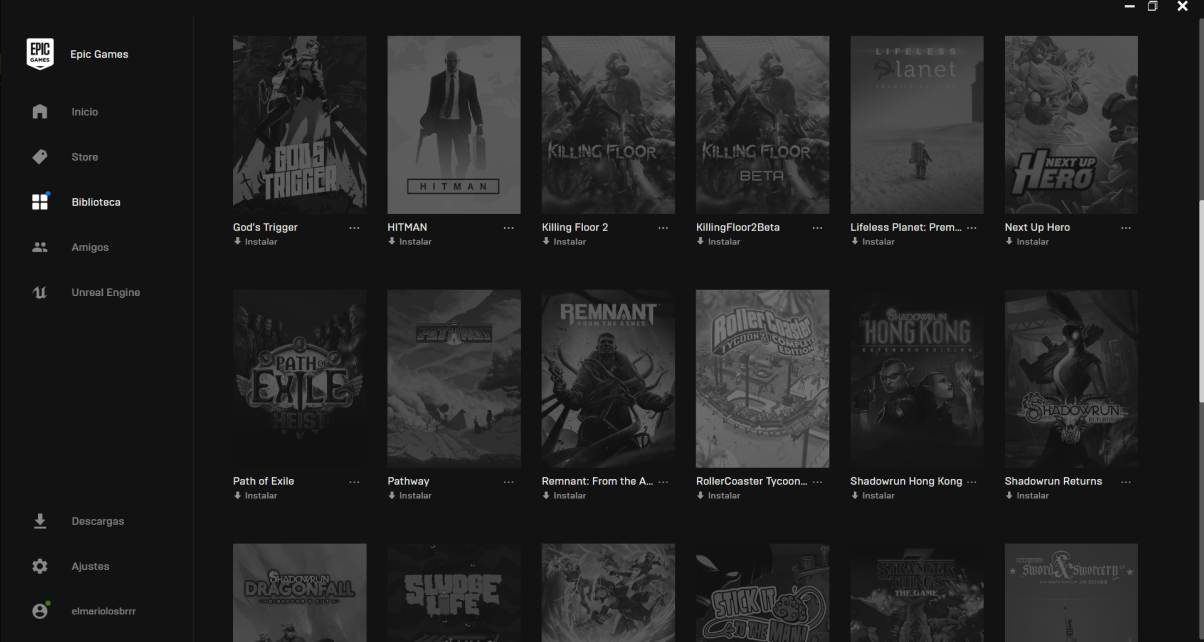
Task: Select Shadowrun Returns cover thumbnail
Action: (x=1071, y=379)
